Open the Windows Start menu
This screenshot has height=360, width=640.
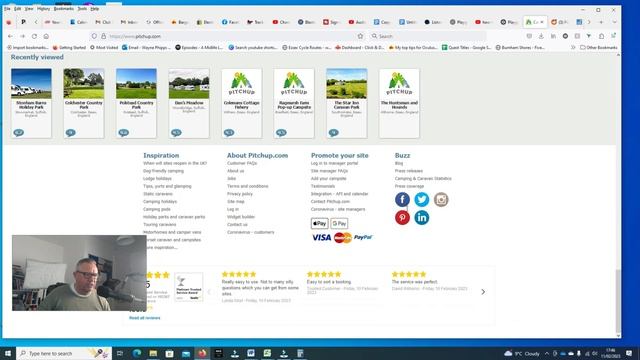tap(8, 353)
